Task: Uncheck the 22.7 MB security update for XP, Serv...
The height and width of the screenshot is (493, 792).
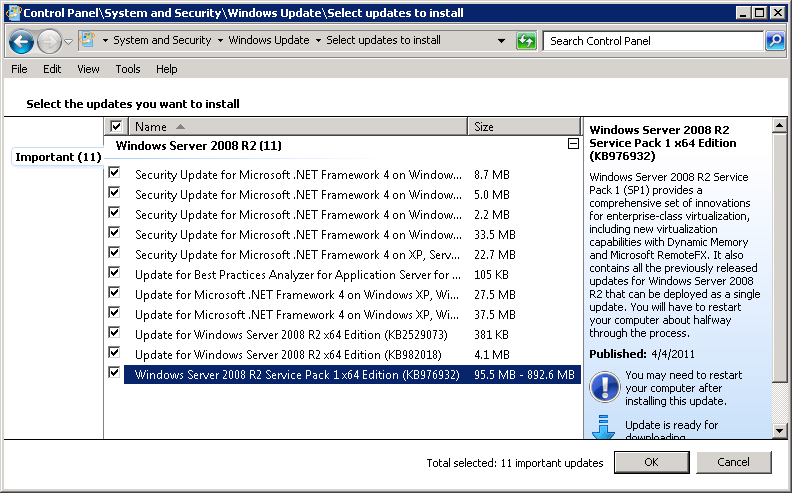Action: (x=114, y=253)
